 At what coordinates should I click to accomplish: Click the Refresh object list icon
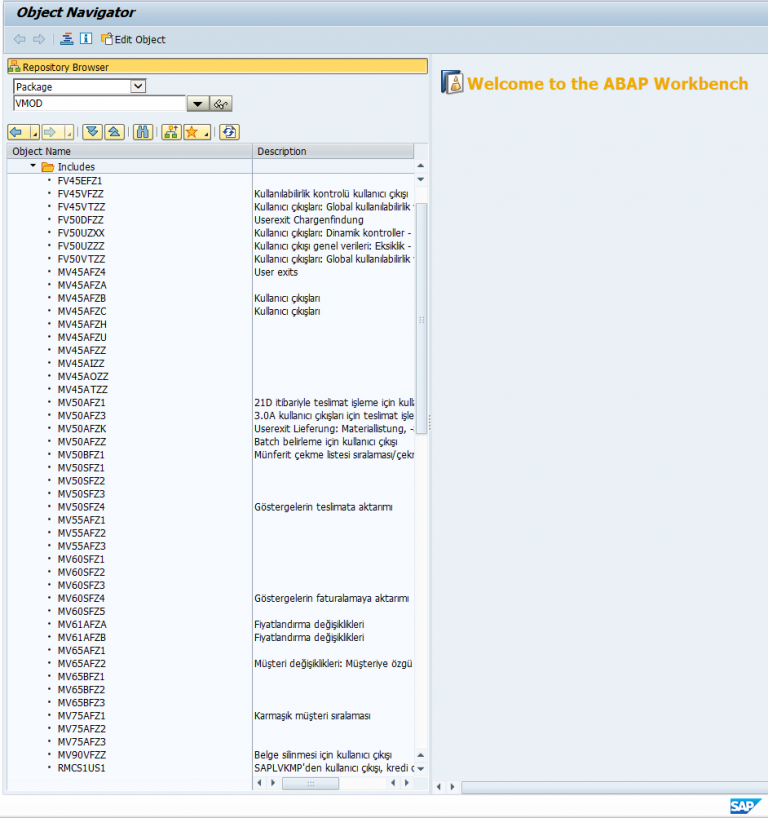229,132
